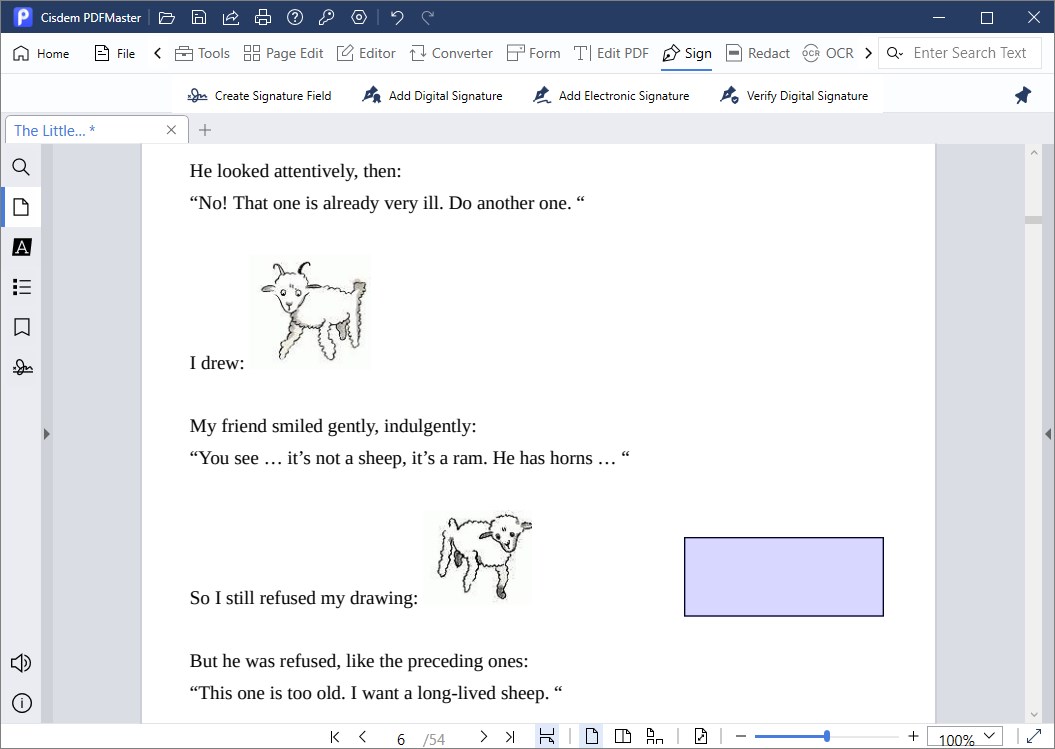Enter fullscreen mode with expand icon

[1034, 736]
